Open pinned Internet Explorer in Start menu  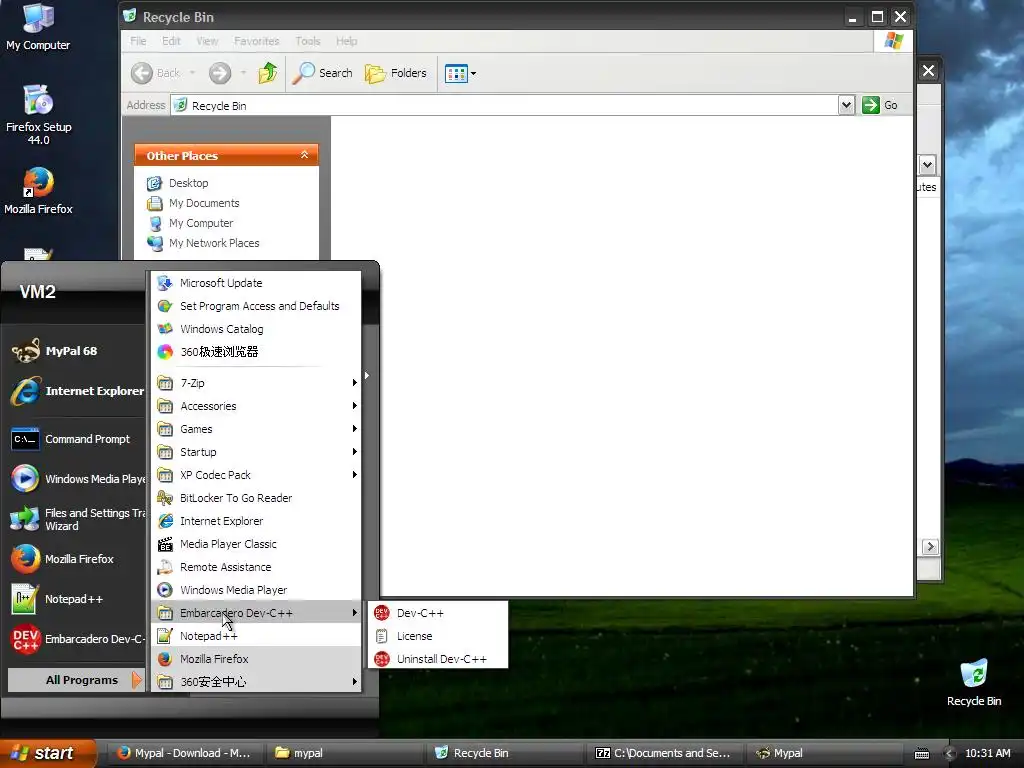click(76, 391)
